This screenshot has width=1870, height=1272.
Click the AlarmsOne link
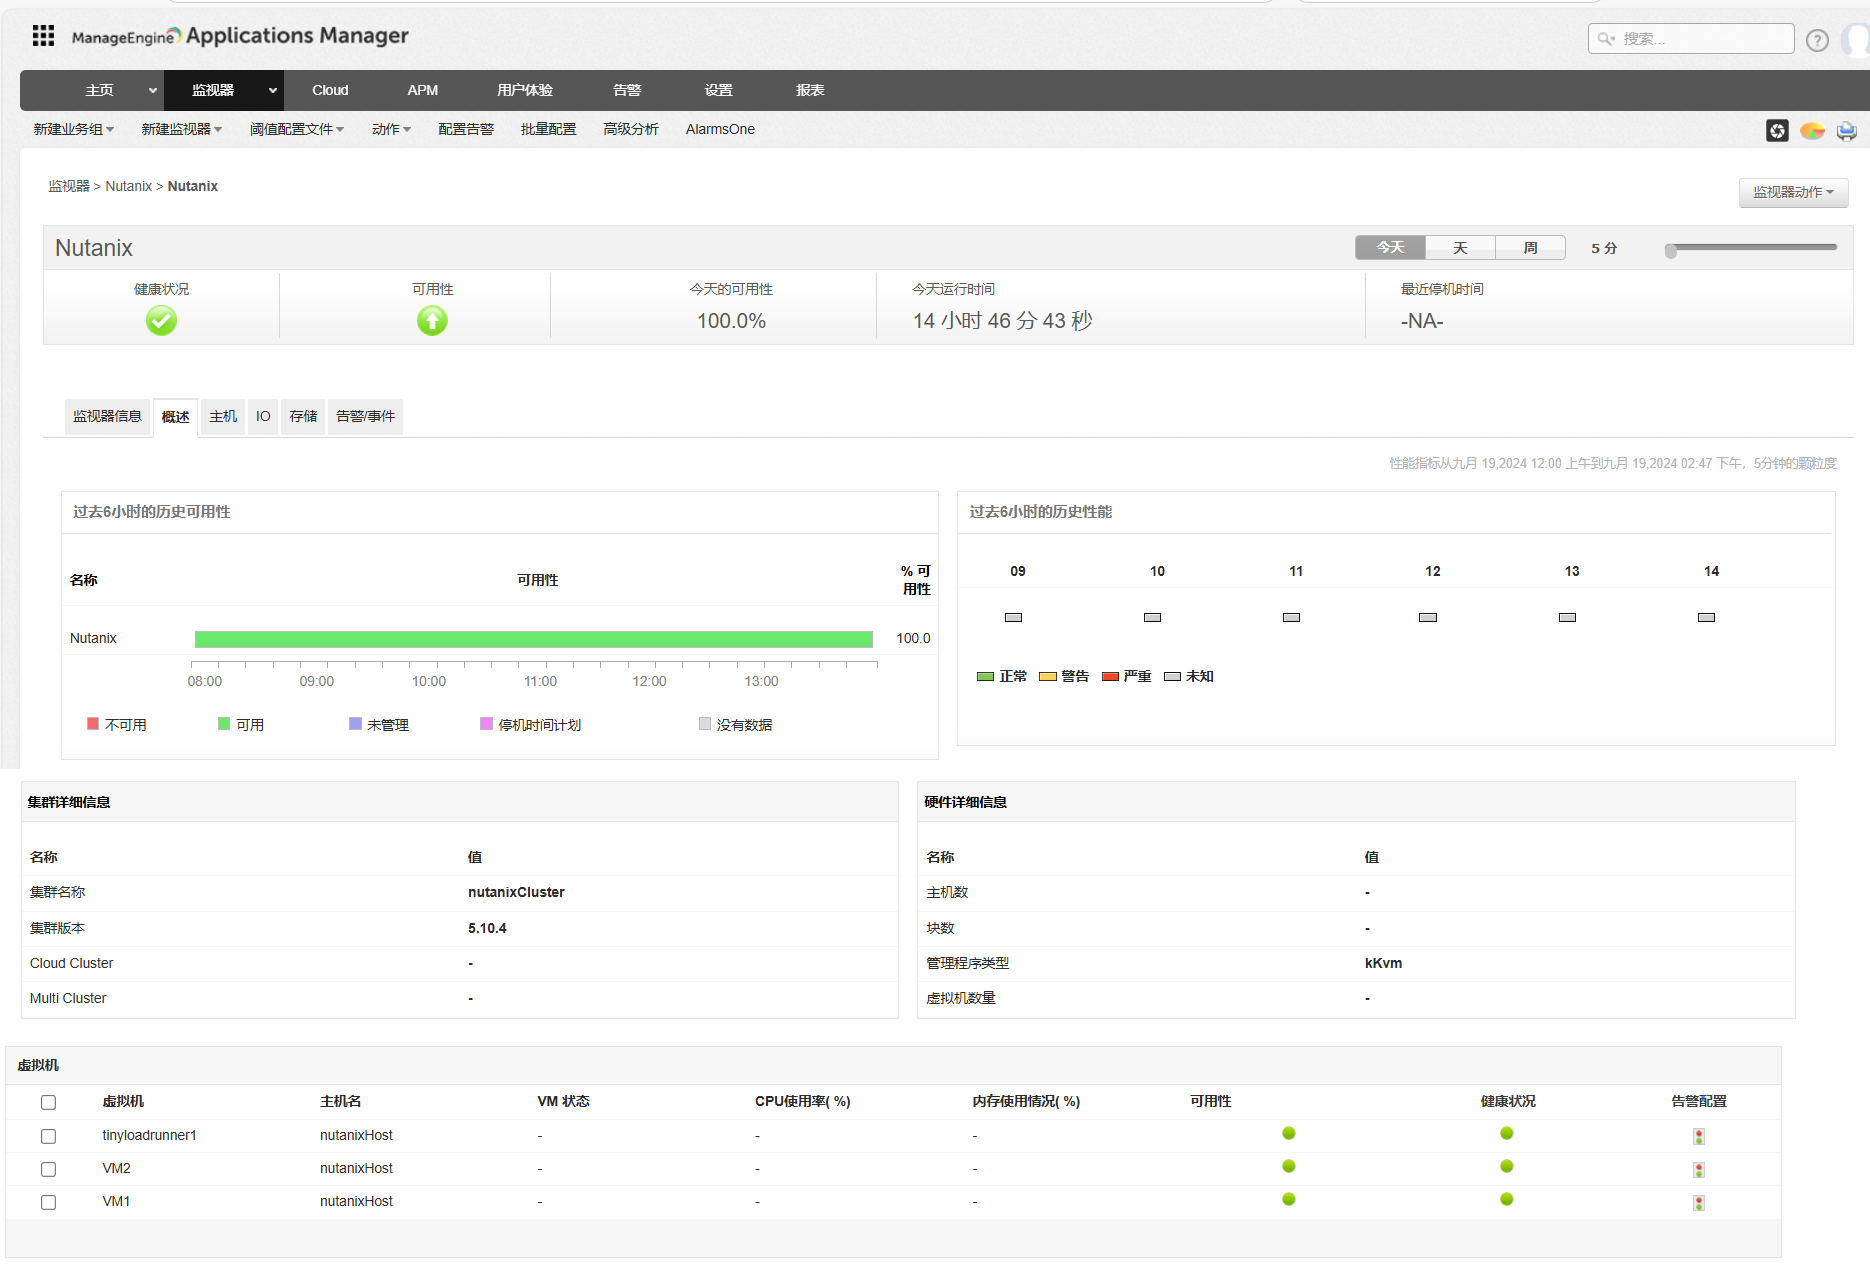pyautogui.click(x=720, y=129)
